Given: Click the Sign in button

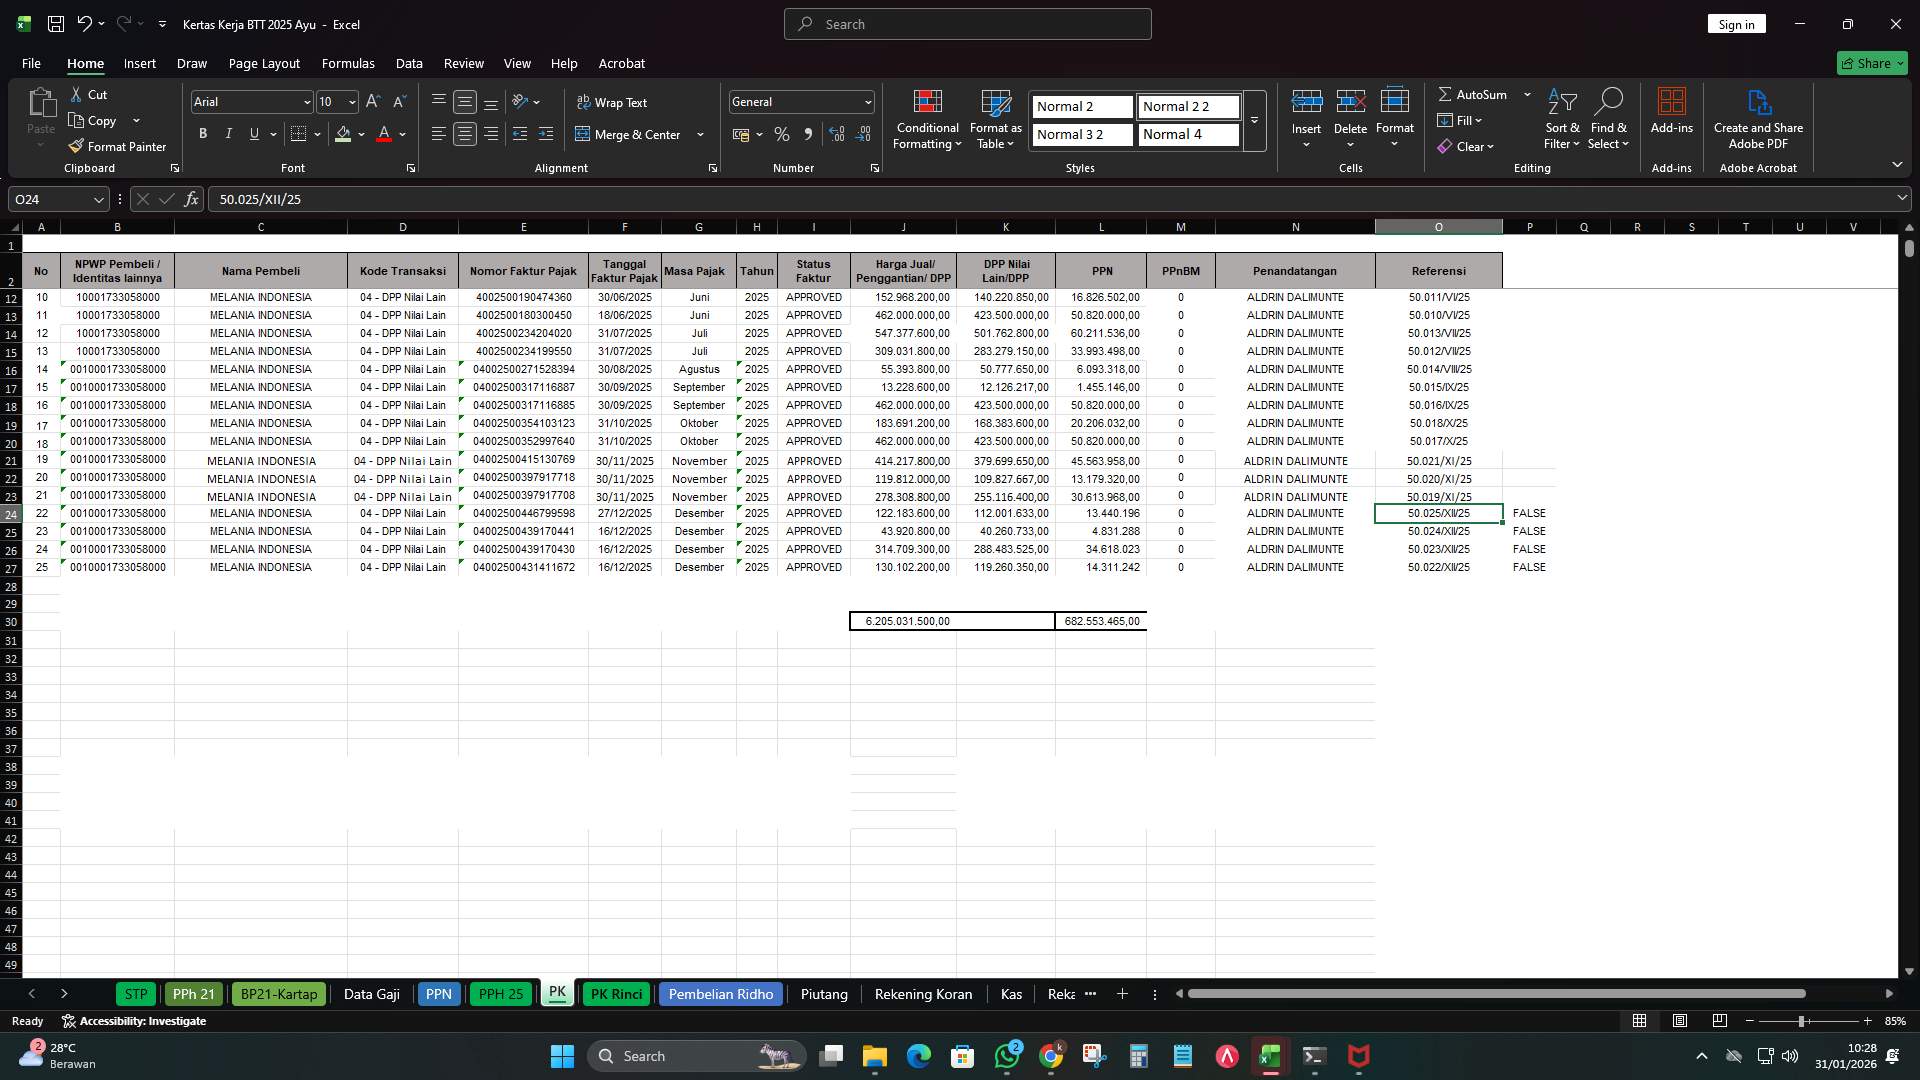Looking at the screenshot, I should click(1736, 23).
